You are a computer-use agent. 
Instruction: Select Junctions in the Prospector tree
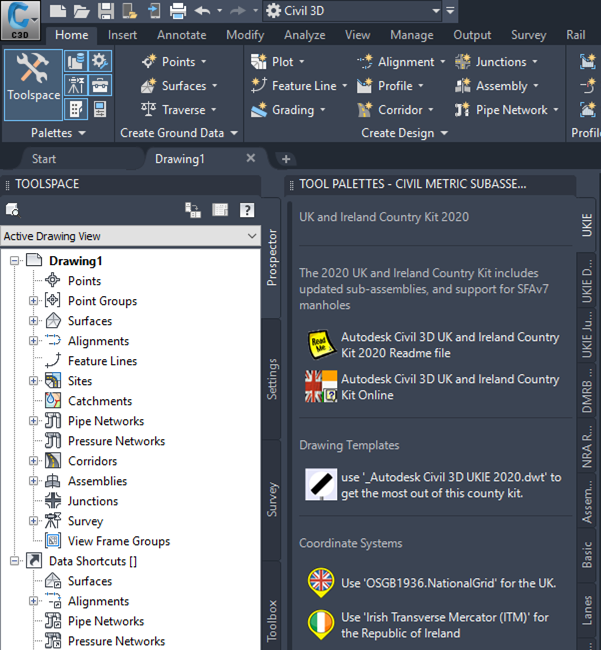tap(93, 501)
